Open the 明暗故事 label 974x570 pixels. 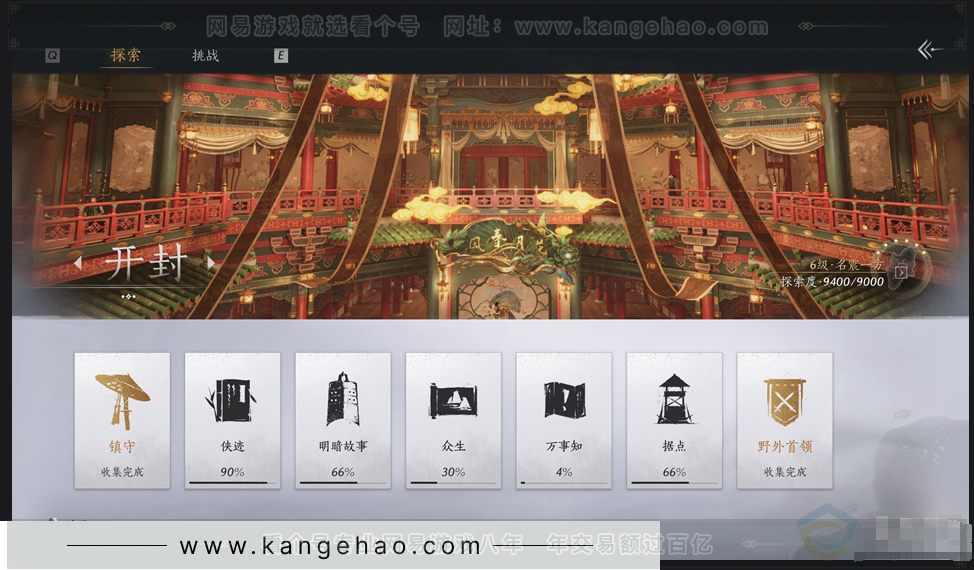tap(343, 446)
